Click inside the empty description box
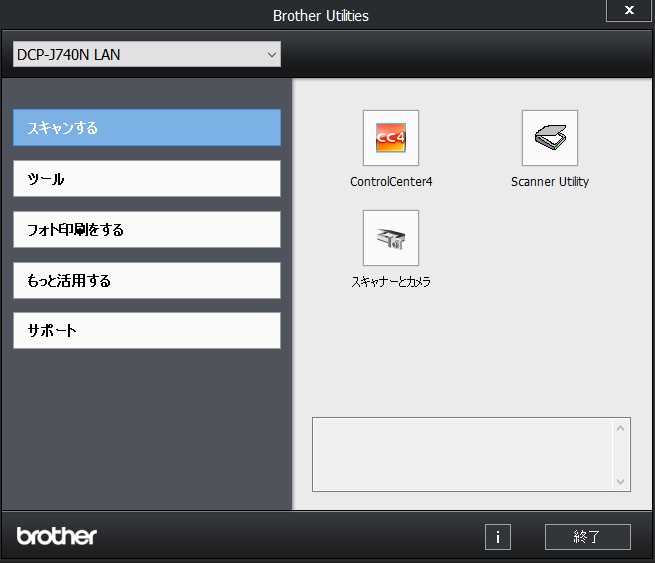The width and height of the screenshot is (655, 563). 462,455
